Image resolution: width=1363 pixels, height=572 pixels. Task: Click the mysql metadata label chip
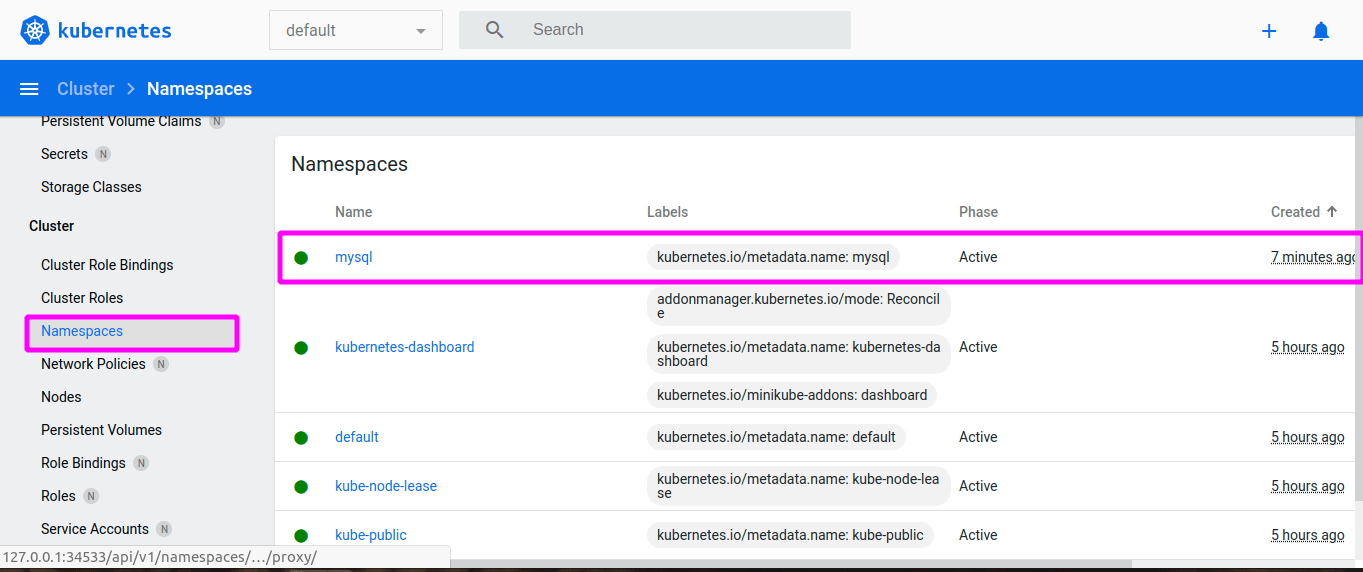click(x=773, y=257)
